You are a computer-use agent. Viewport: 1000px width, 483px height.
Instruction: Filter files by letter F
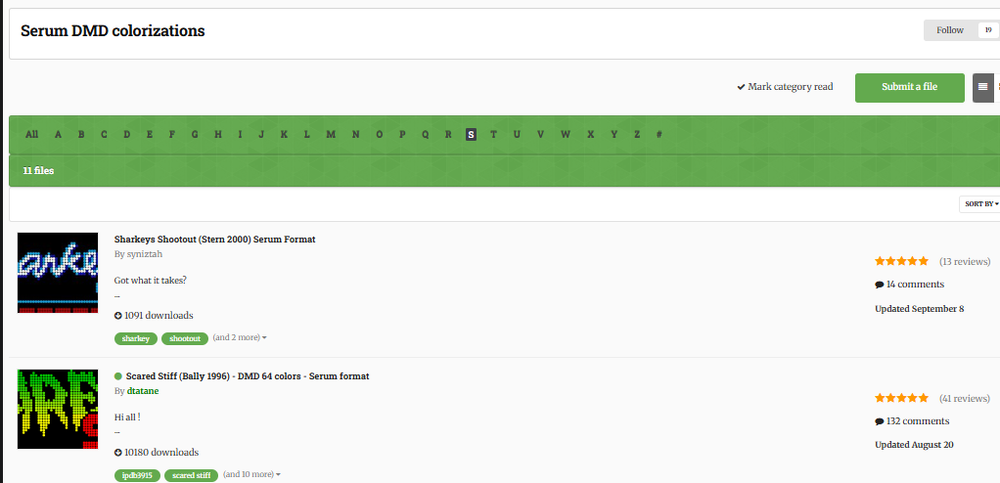tap(172, 135)
